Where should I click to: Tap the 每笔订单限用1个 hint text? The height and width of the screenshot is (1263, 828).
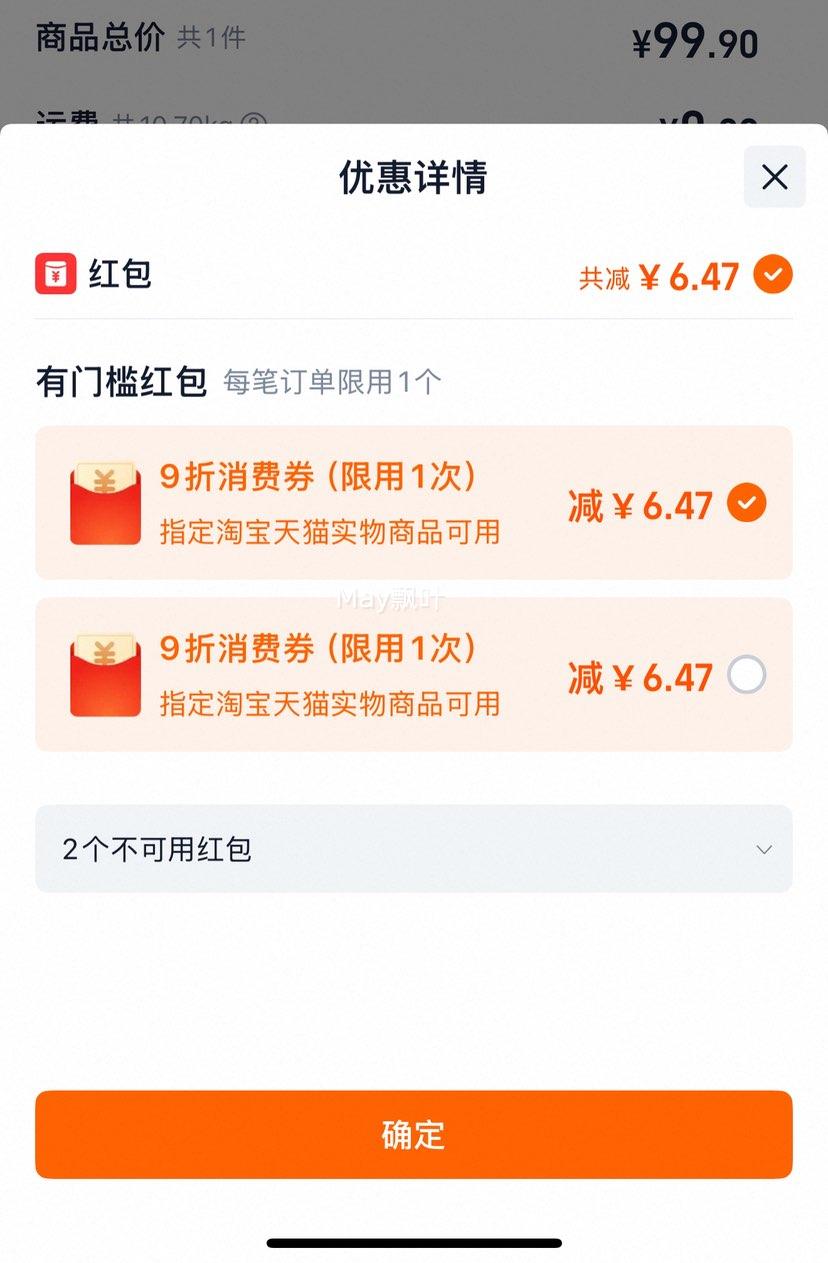pos(332,382)
